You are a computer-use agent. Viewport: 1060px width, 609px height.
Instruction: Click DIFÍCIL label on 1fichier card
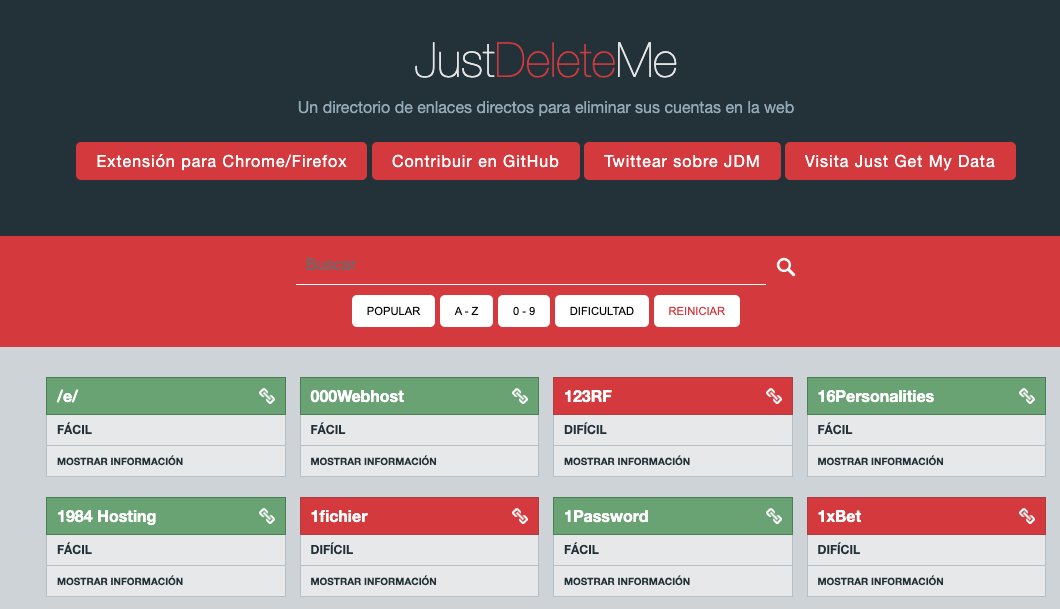pos(331,550)
